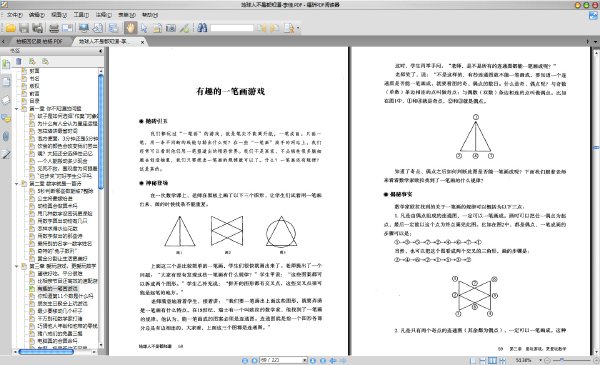600x365 pixels.
Task: Switch to single page view mode
Action: pos(473,360)
